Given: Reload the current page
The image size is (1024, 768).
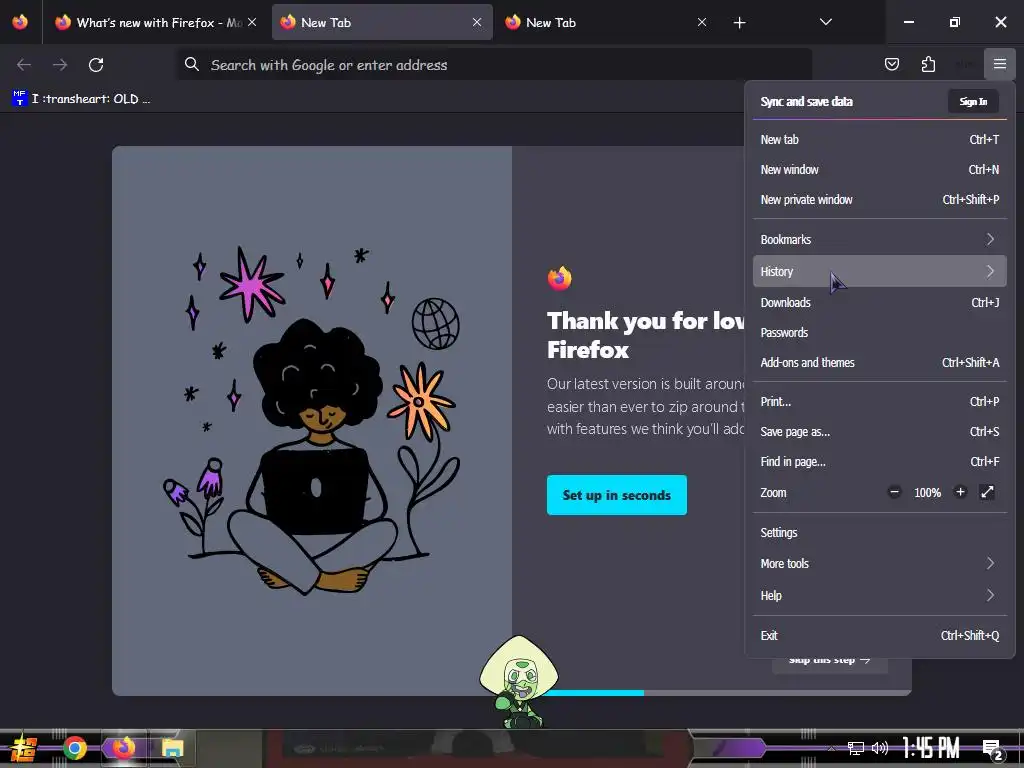Looking at the screenshot, I should point(96,65).
